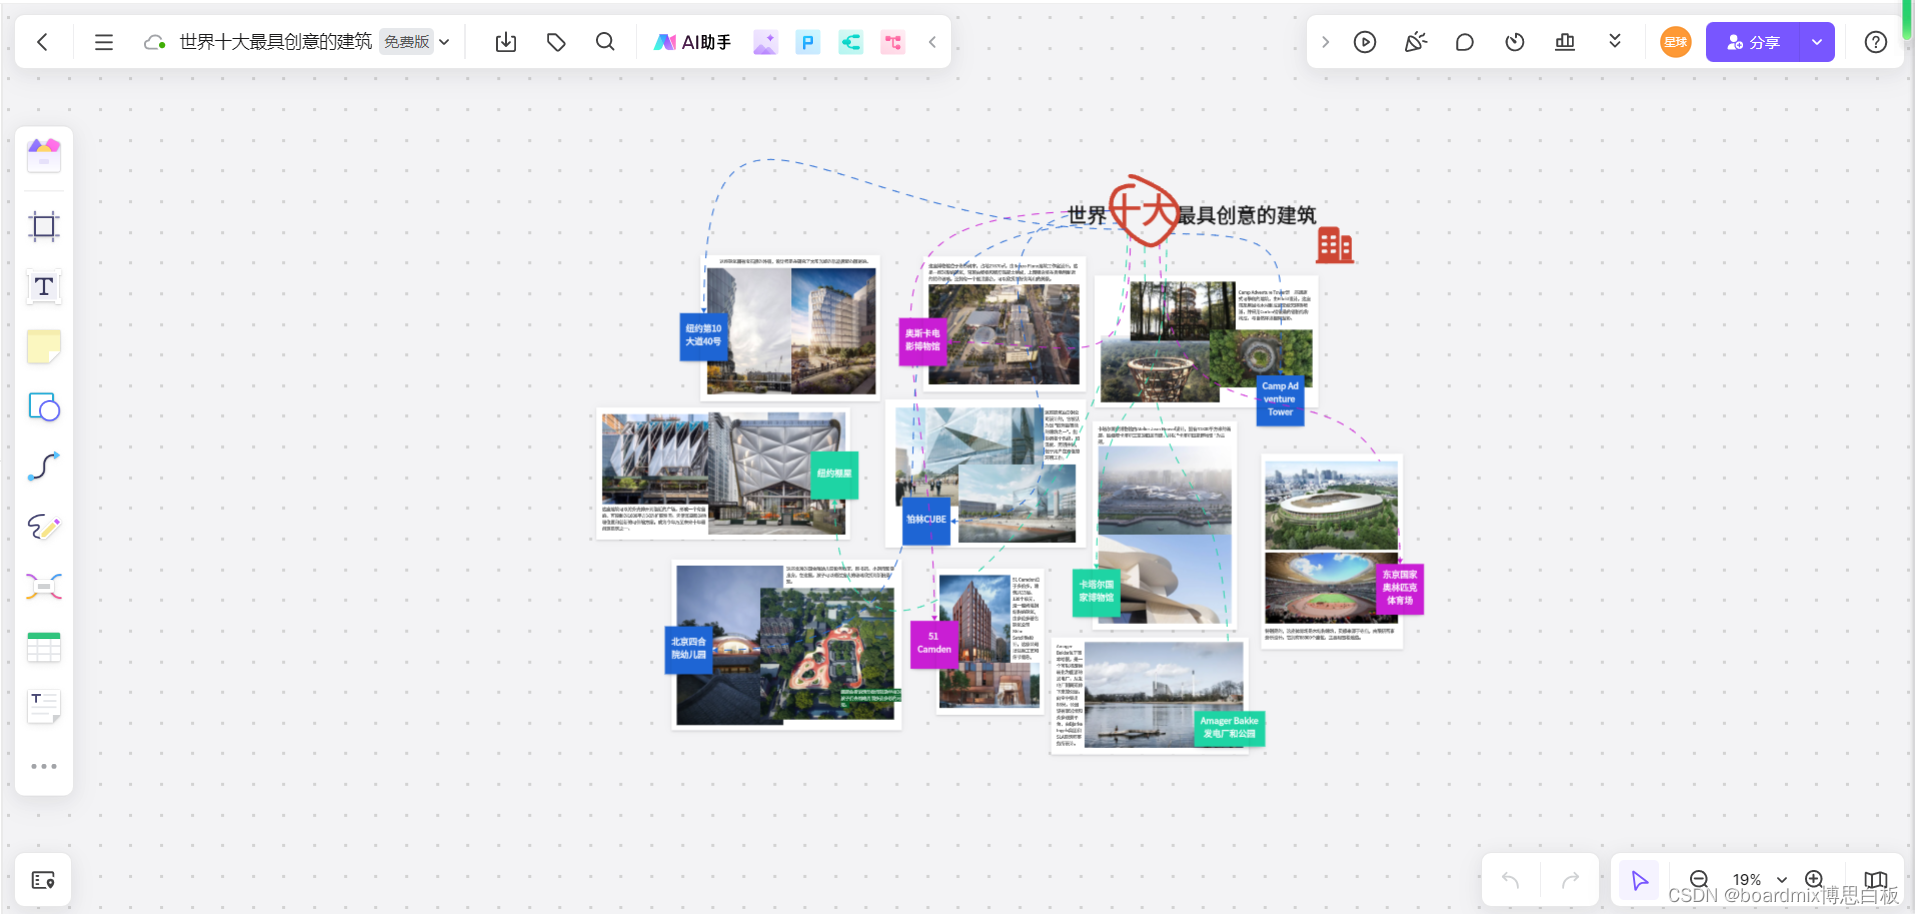Start presentation play button
The height and width of the screenshot is (914, 1915).
(x=1365, y=42)
